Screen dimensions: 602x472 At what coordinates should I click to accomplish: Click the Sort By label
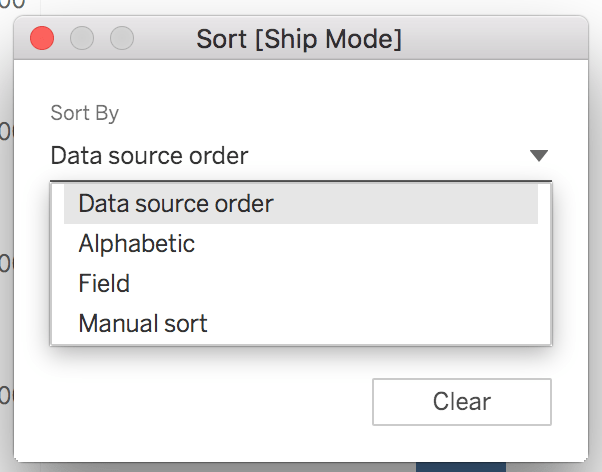[85, 113]
